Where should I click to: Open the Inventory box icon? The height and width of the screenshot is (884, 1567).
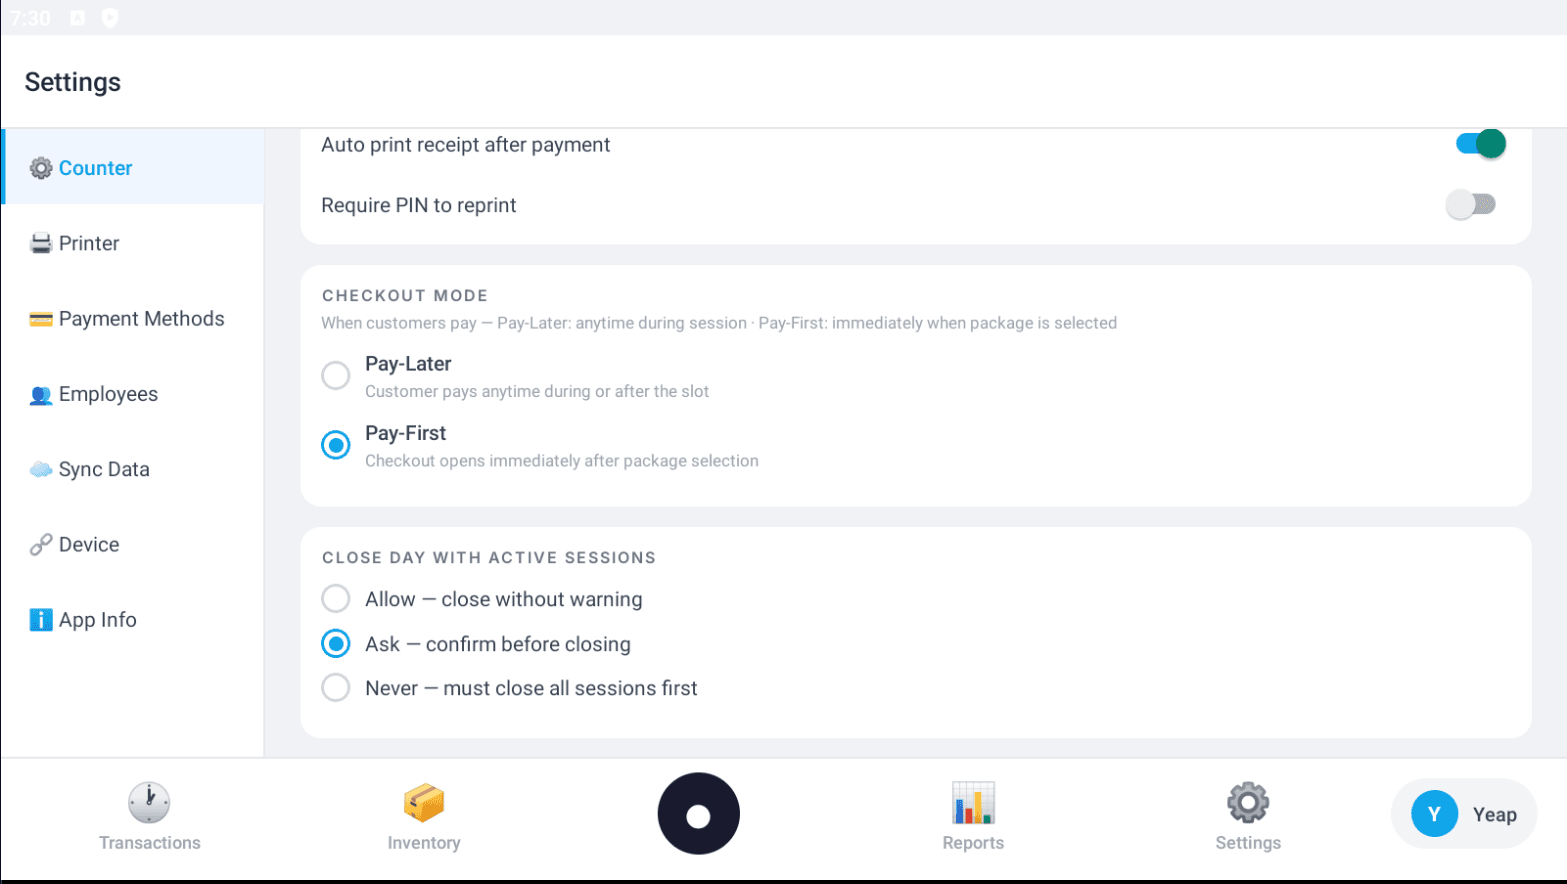(424, 802)
